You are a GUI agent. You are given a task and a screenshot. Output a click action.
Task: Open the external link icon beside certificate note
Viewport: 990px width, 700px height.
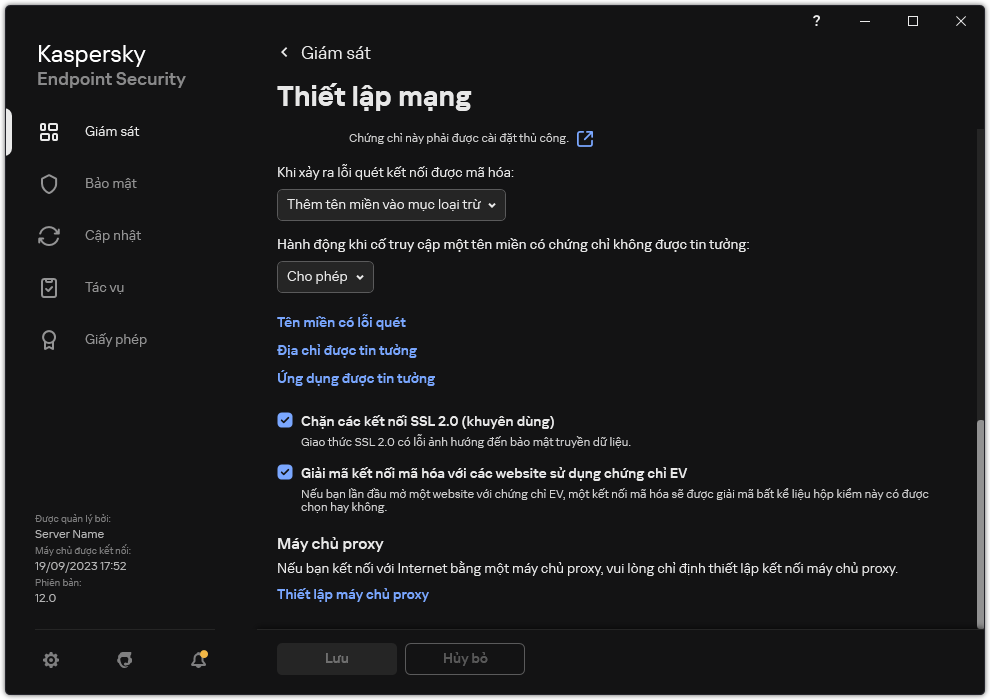point(585,139)
